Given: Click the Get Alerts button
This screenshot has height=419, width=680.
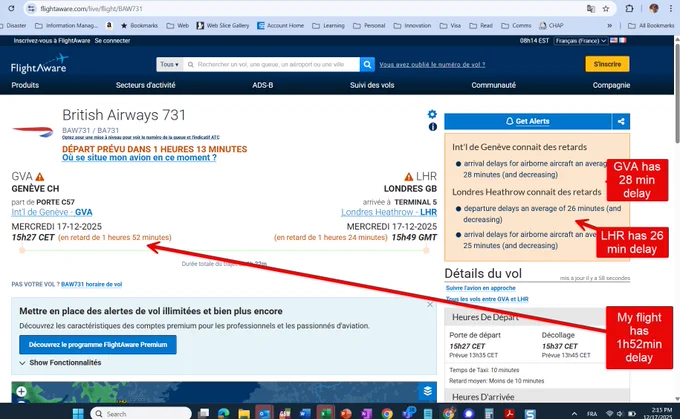Looking at the screenshot, I should pos(528,121).
